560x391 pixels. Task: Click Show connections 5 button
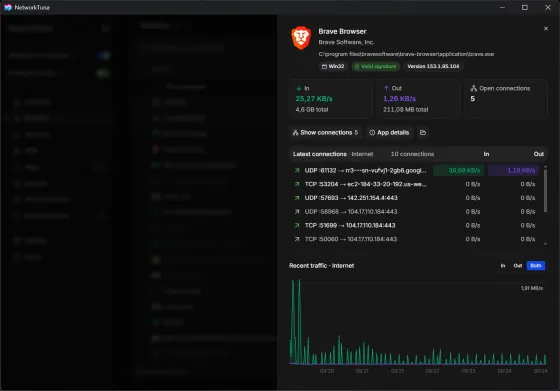pos(325,132)
